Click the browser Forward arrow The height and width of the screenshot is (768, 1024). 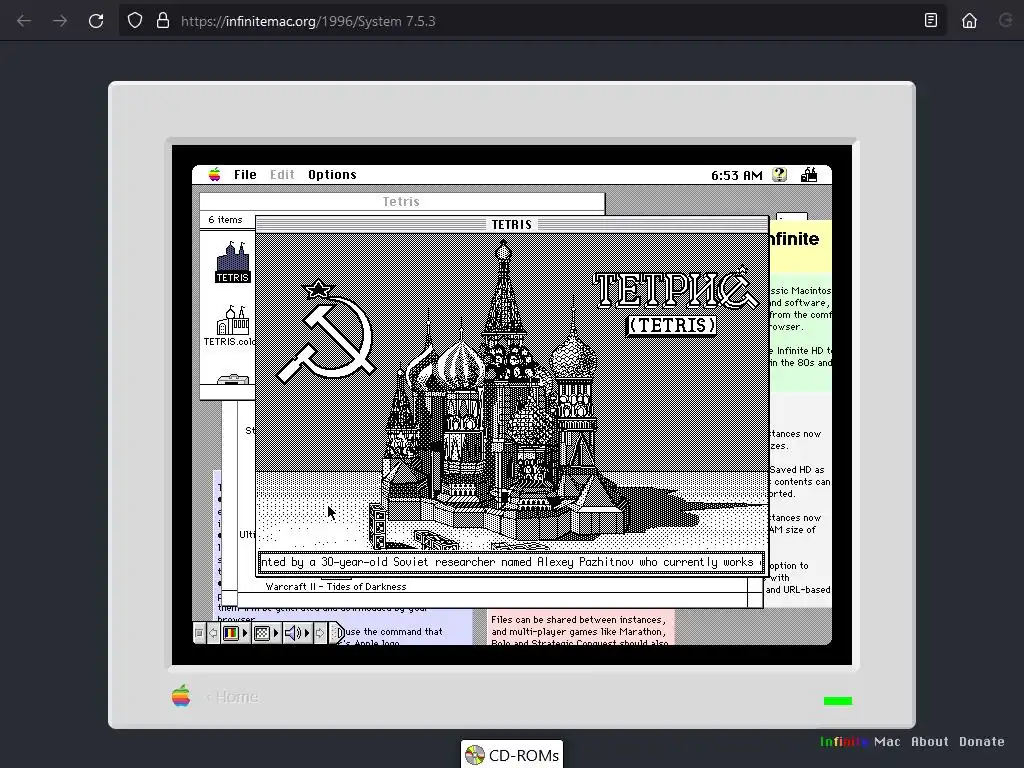(x=60, y=21)
